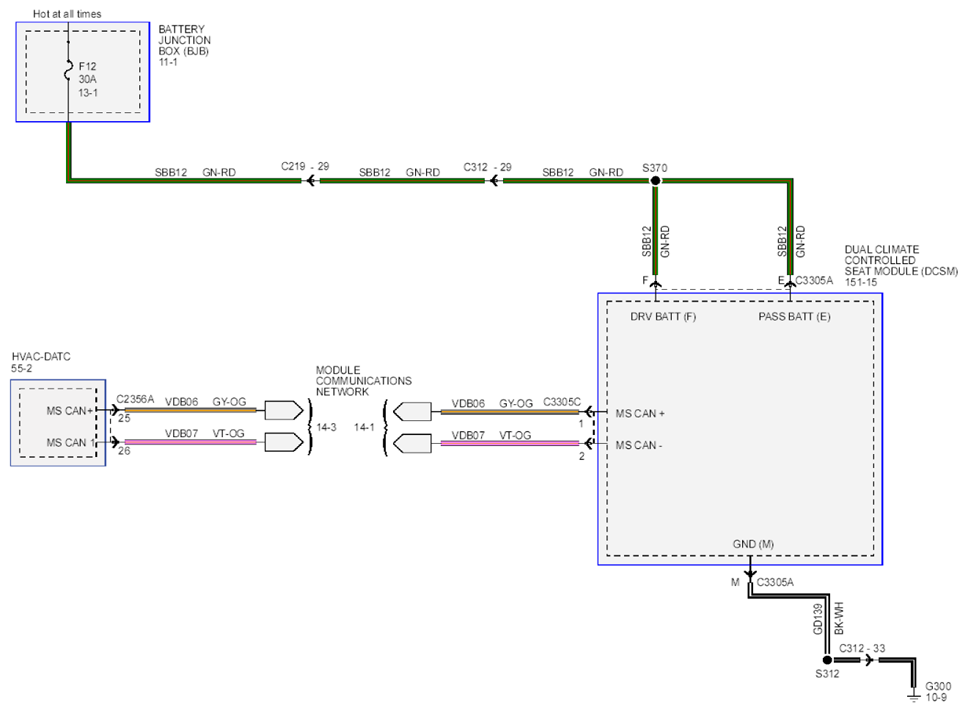Click the GD139 circuit label
Viewport: 967px width, 712px height.
pos(818,619)
